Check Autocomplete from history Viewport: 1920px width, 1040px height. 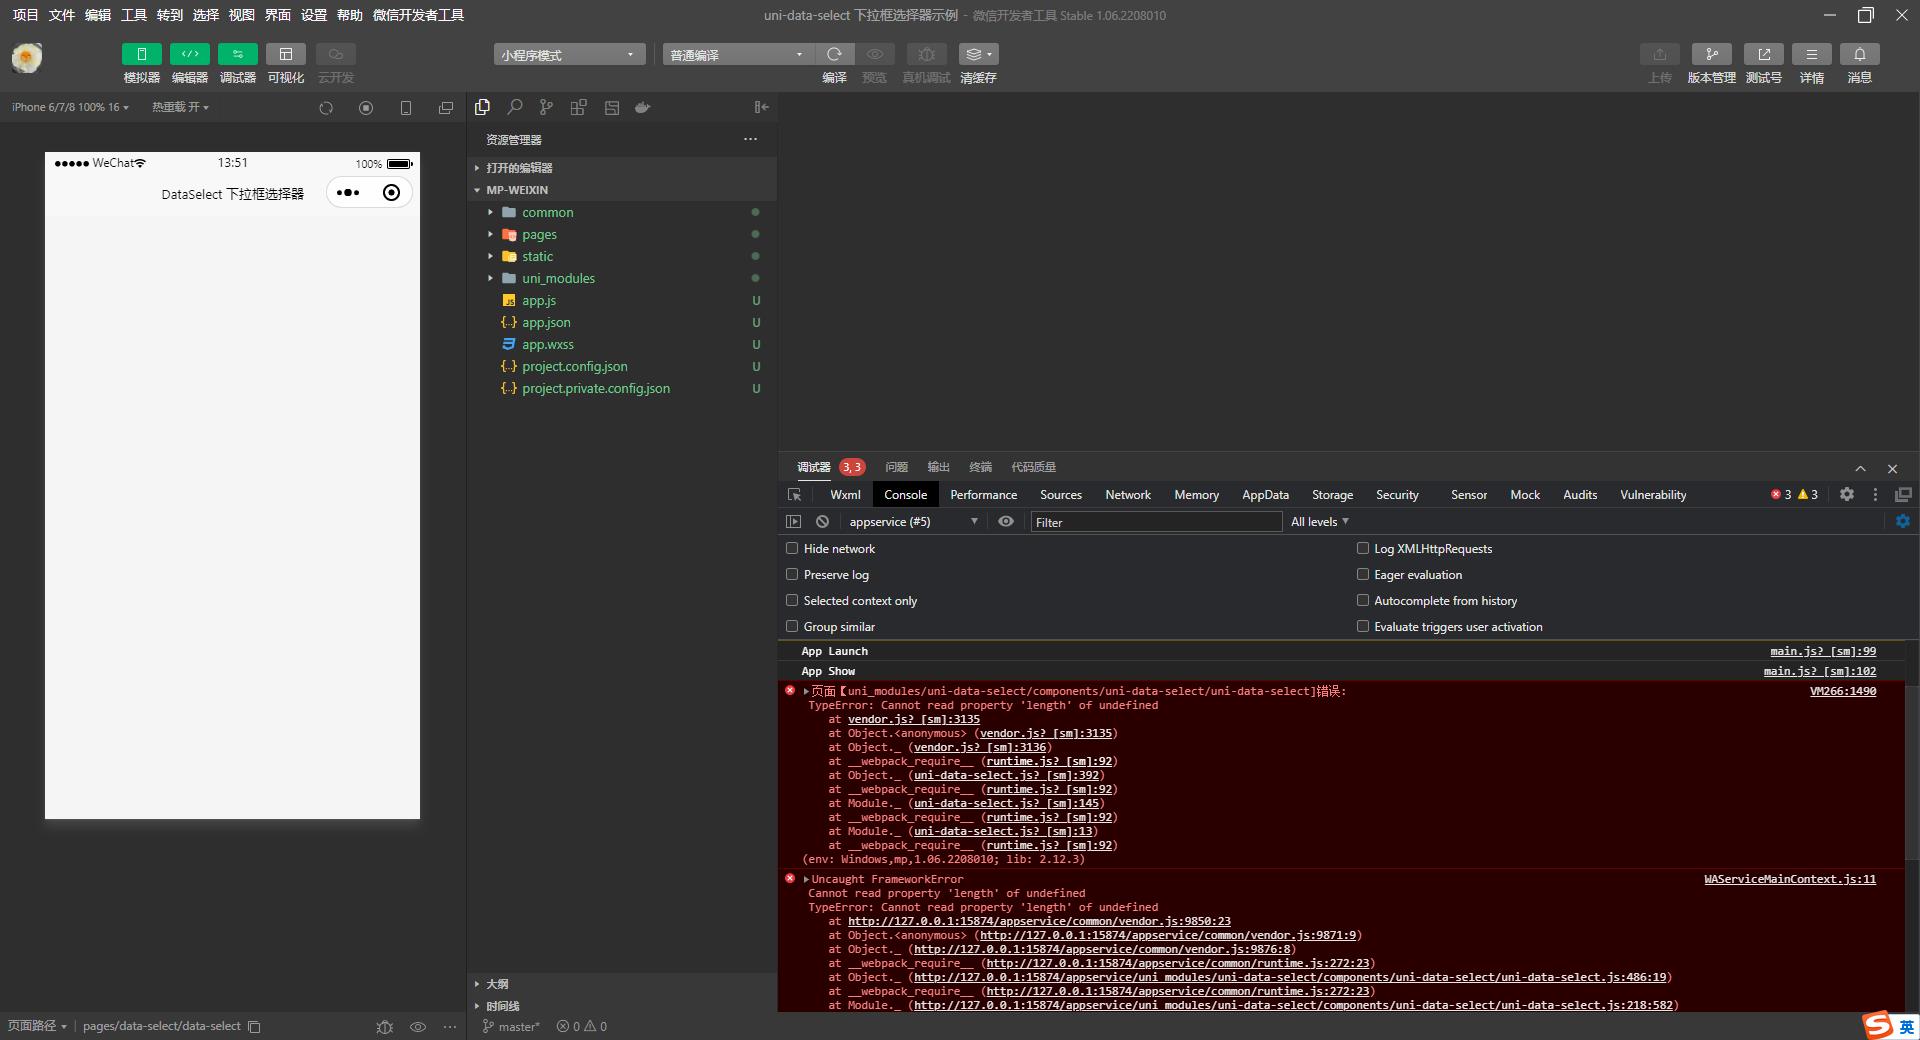(1362, 600)
